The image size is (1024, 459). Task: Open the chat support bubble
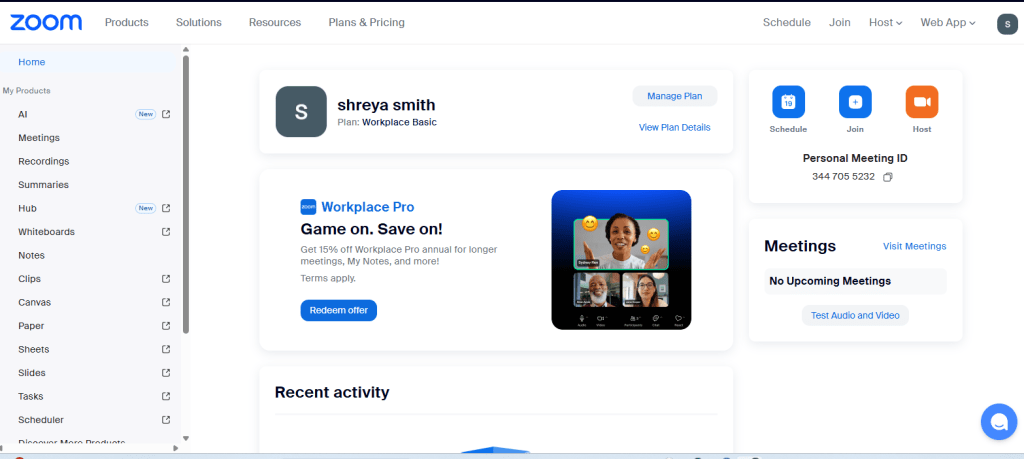point(999,422)
